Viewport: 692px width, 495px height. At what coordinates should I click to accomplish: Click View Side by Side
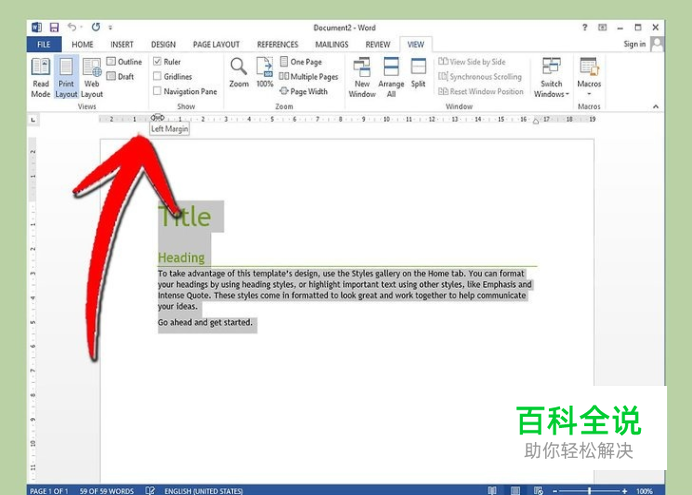pyautogui.click(x=472, y=62)
